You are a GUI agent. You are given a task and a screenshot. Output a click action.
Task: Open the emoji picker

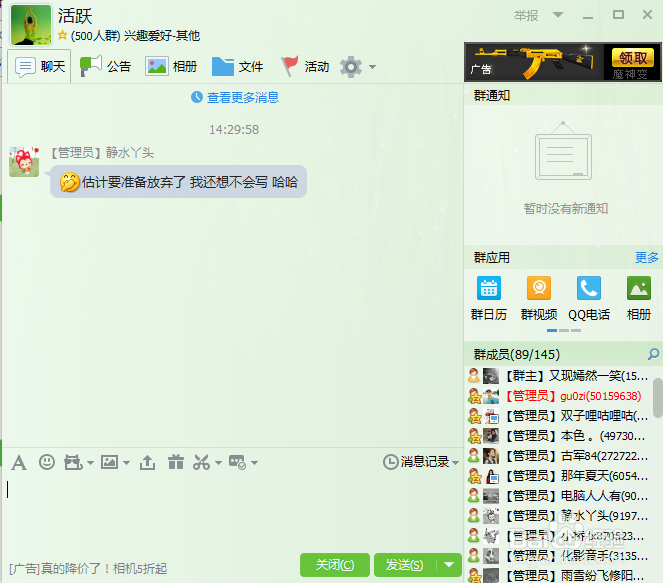47,462
